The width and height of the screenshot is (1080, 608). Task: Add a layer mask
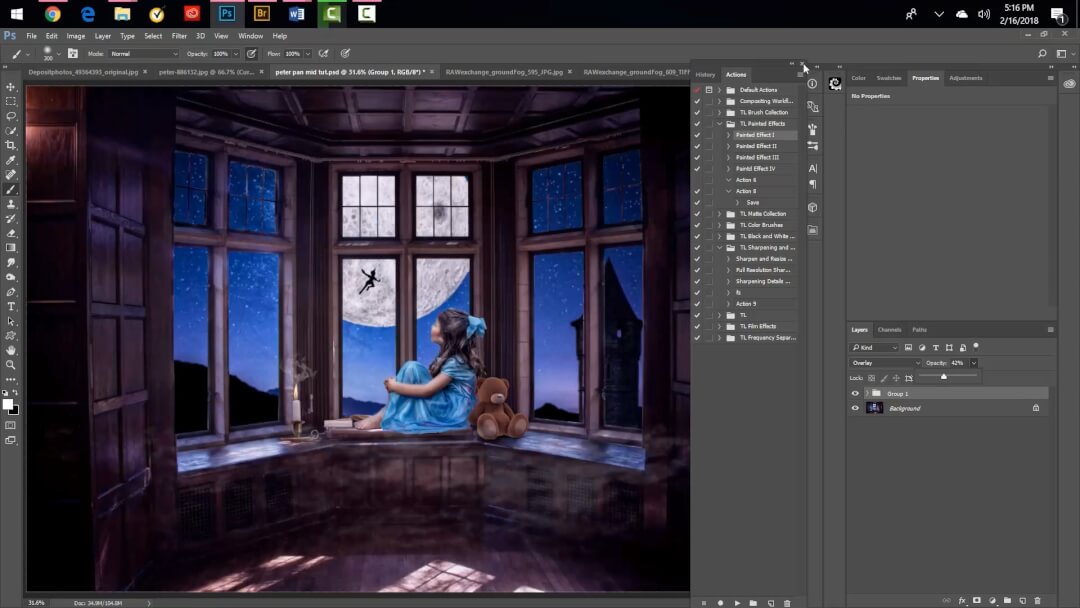[977, 601]
